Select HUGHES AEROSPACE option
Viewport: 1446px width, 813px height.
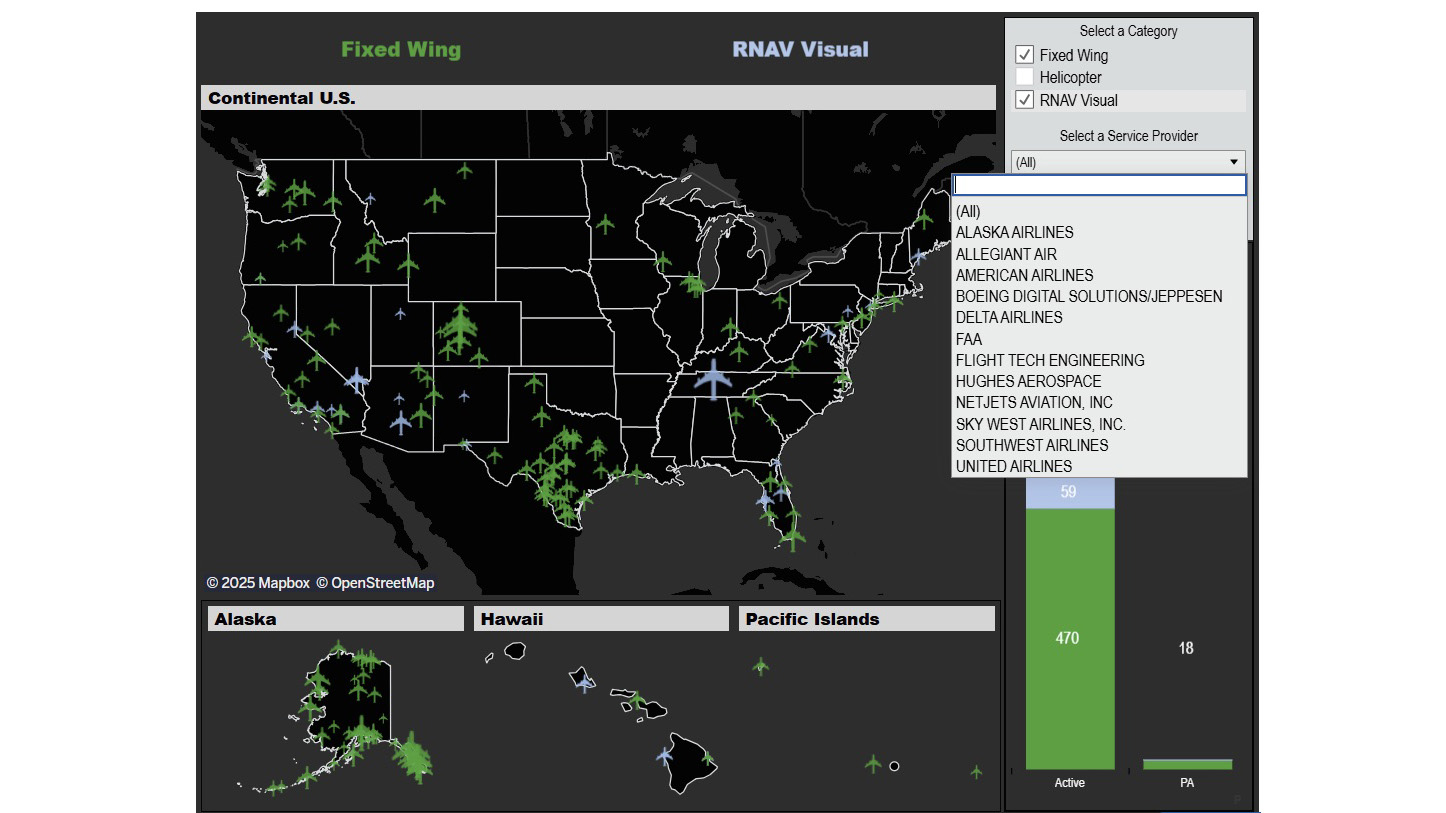[x=1099, y=381]
